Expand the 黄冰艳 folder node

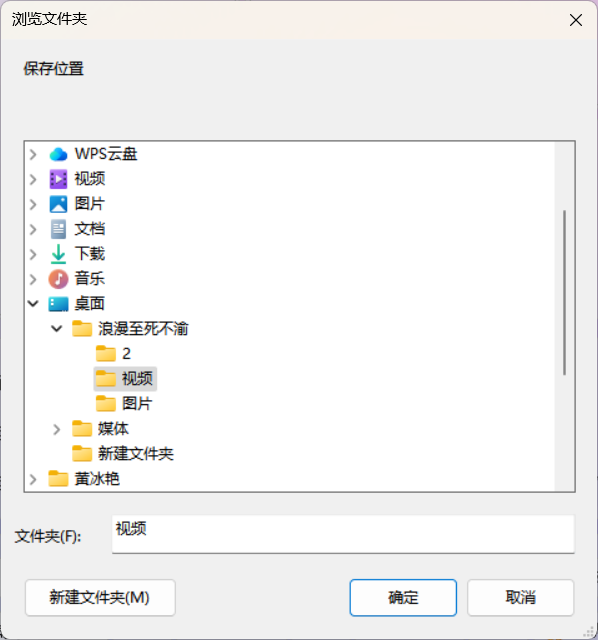pyautogui.click(x=33, y=479)
